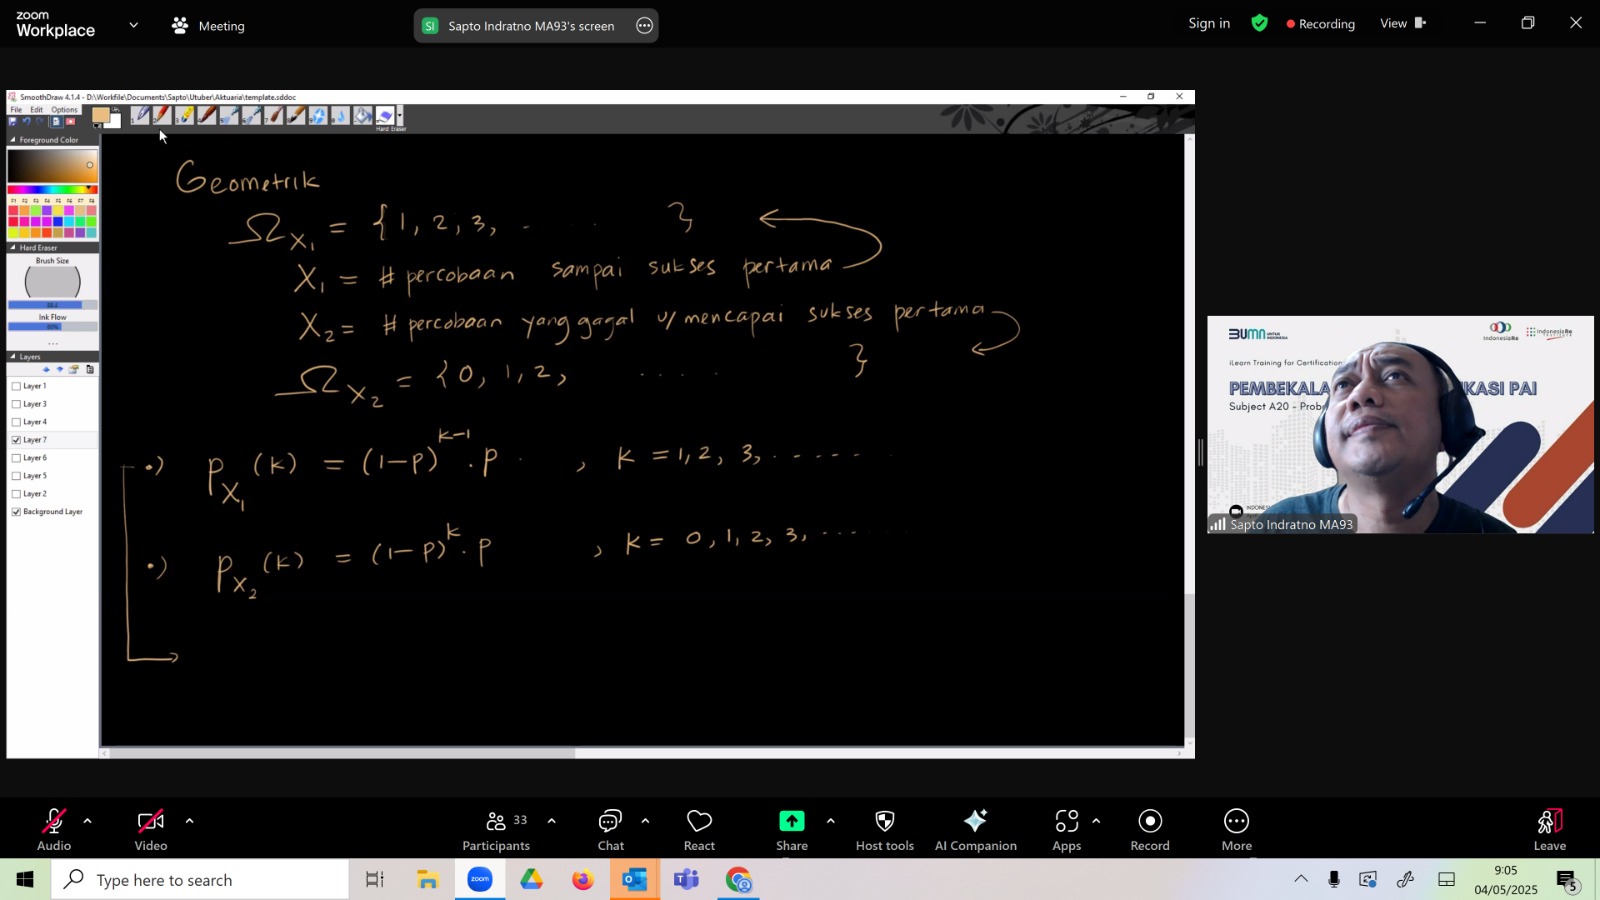Select the paint bucket fill tool
1600x900 pixels.
[x=363, y=116]
